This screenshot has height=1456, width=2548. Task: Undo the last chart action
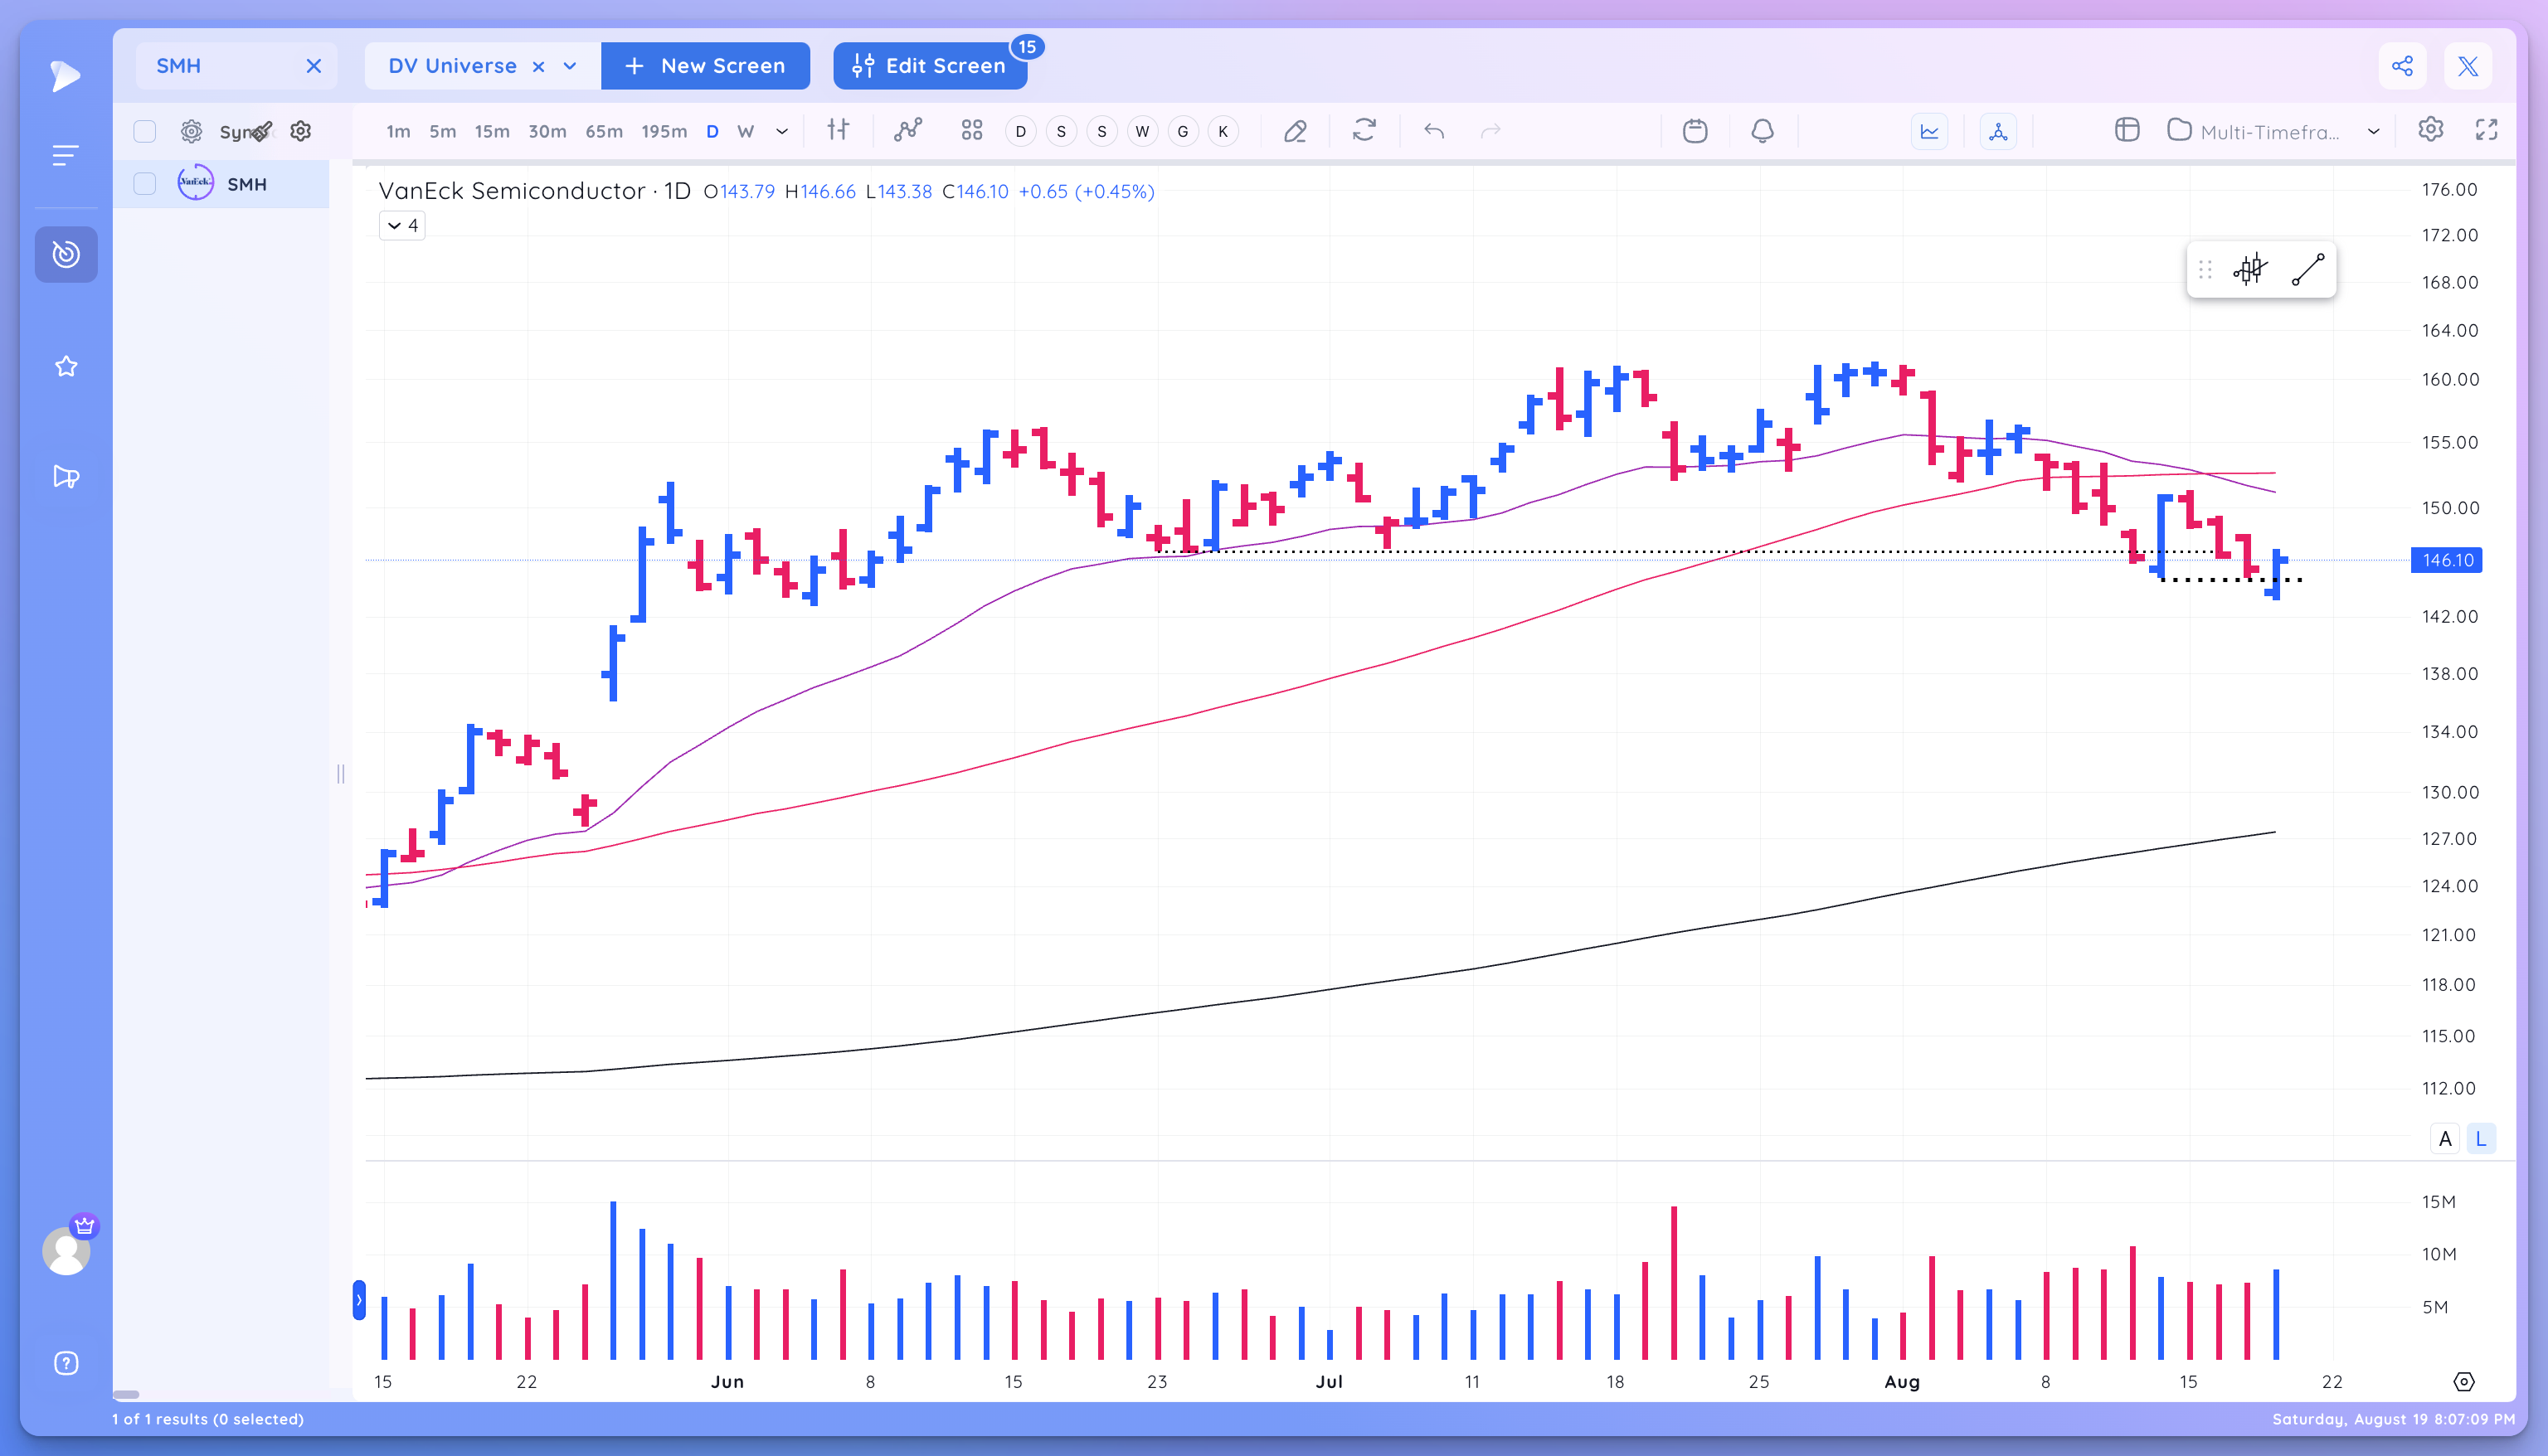coord(1434,131)
